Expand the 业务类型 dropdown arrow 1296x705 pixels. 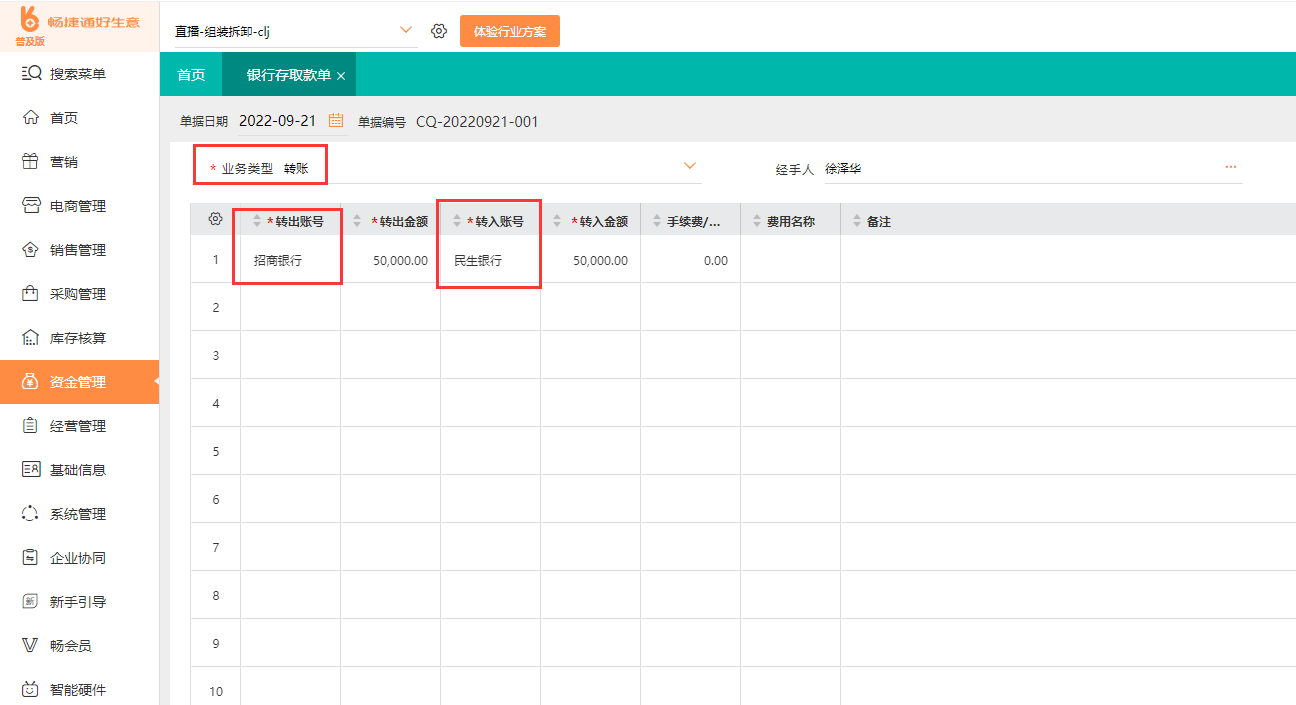pyautogui.click(x=689, y=166)
